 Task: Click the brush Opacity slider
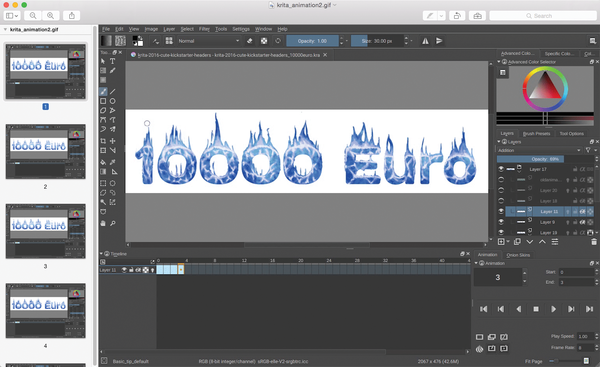pyautogui.click(x=312, y=41)
